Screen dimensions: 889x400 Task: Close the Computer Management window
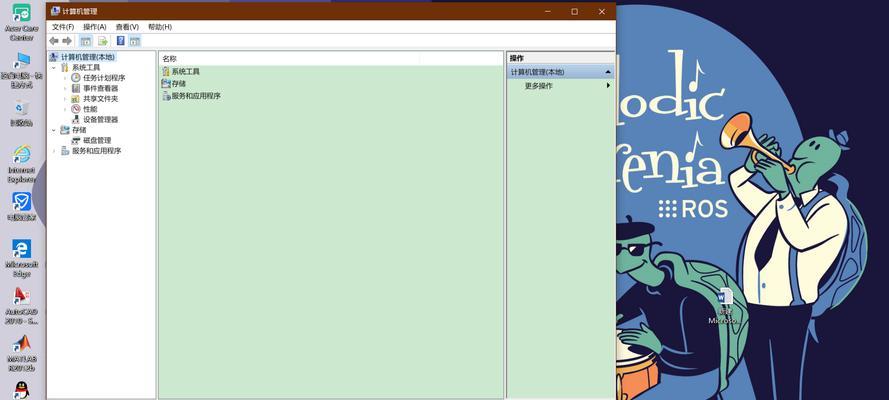pyautogui.click(x=602, y=11)
